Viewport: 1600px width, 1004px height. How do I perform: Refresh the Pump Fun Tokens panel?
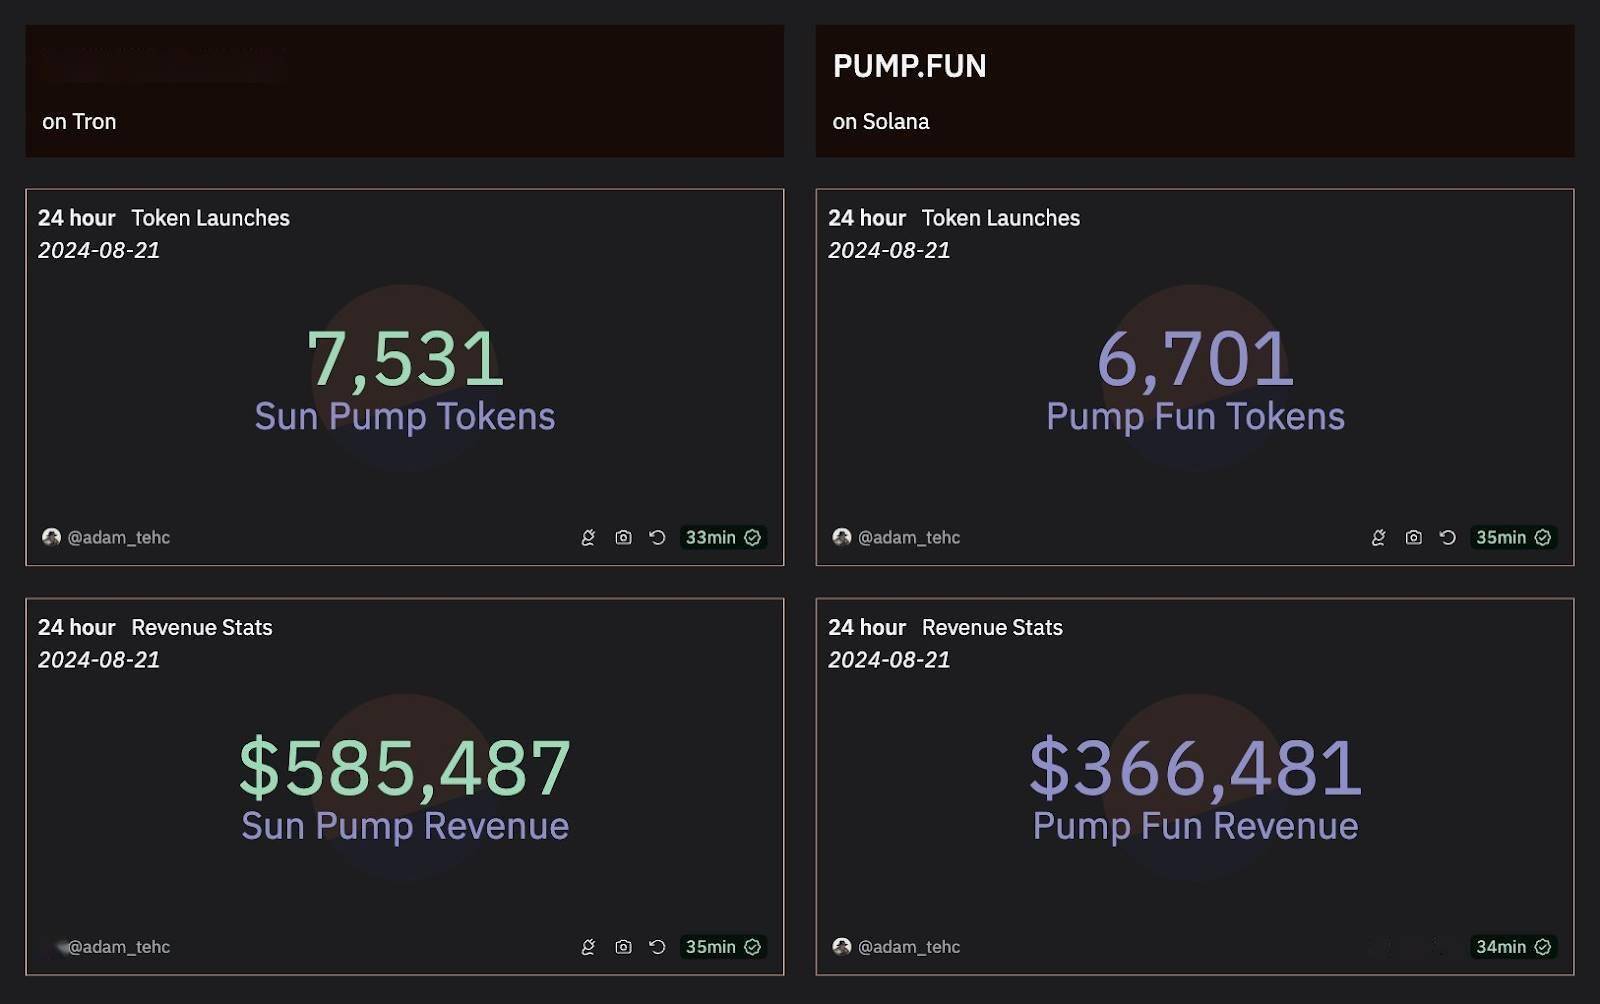[1447, 538]
